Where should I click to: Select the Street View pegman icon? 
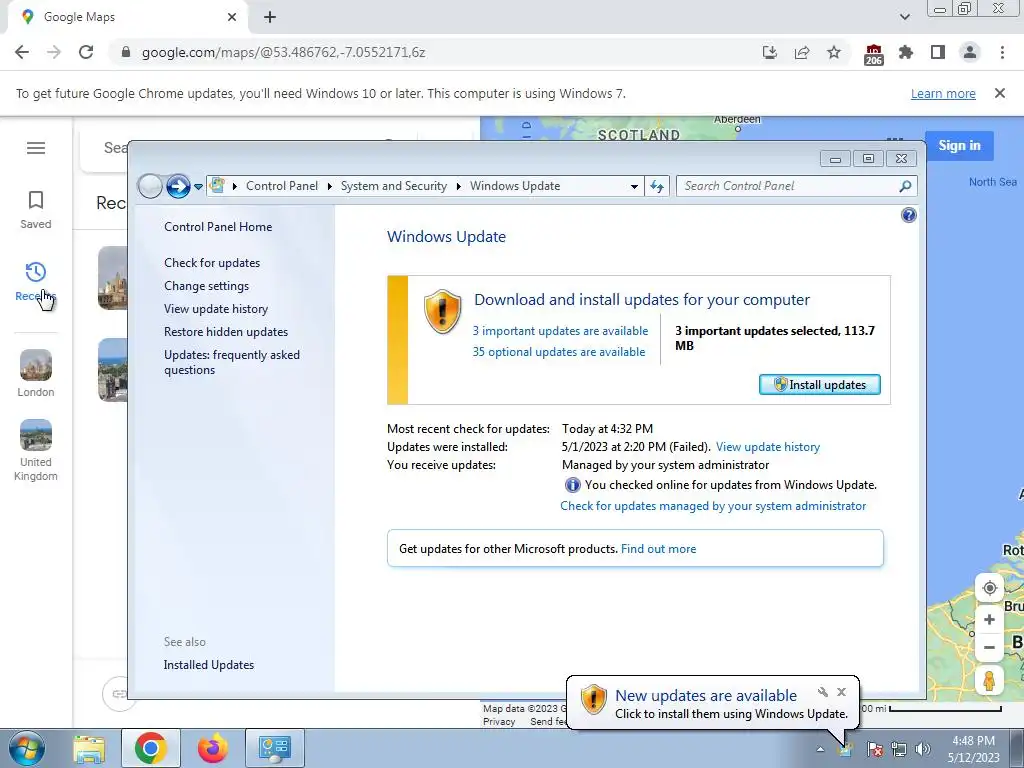[989, 680]
